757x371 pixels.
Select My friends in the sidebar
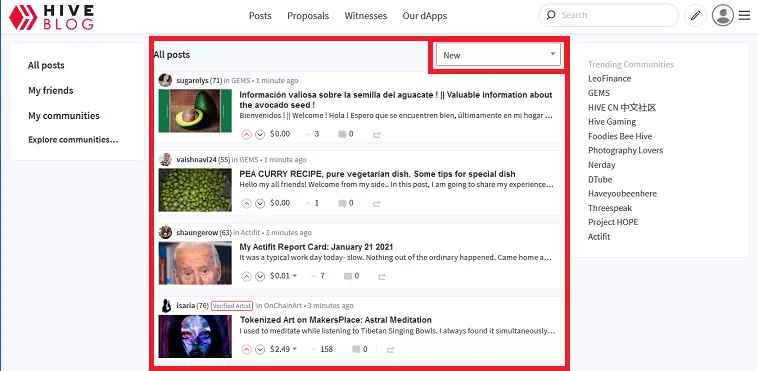point(51,90)
